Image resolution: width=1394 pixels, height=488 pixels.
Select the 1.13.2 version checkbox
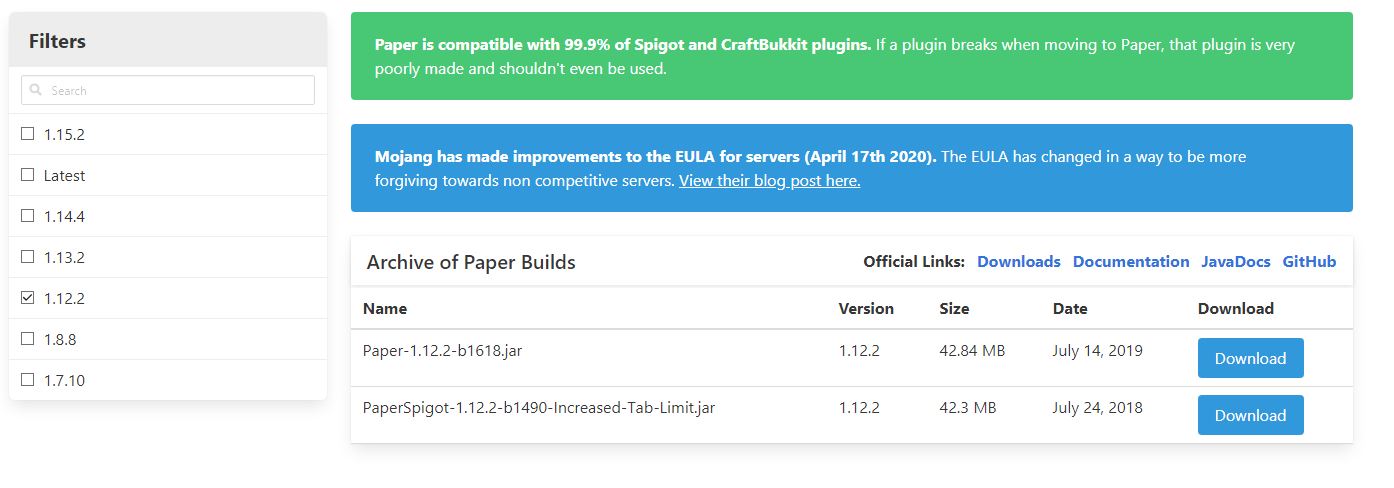click(28, 257)
